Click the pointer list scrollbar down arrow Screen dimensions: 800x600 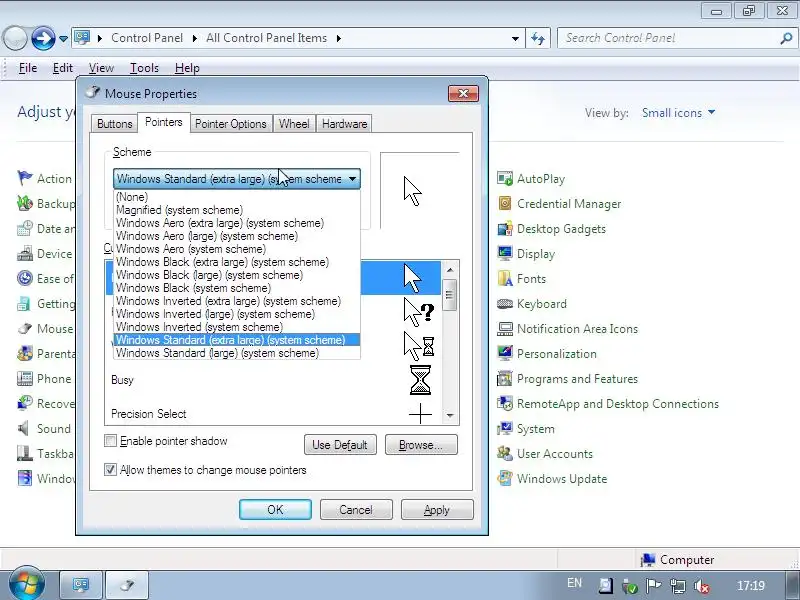(x=449, y=416)
